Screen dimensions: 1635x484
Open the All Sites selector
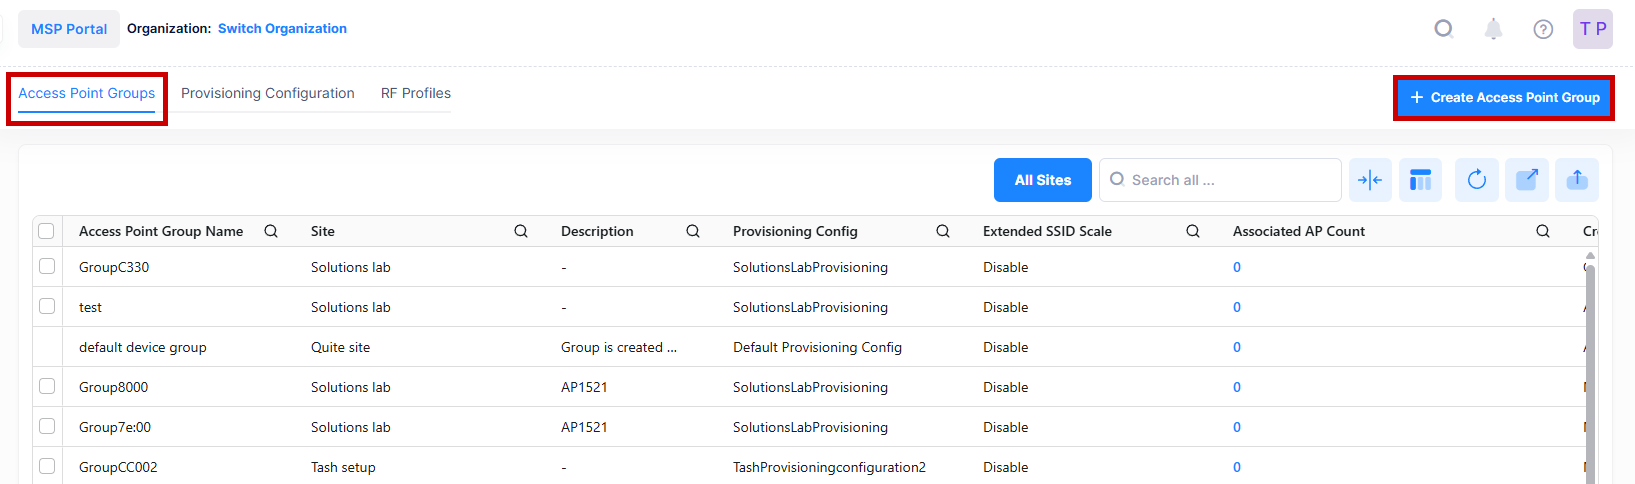pos(1042,180)
